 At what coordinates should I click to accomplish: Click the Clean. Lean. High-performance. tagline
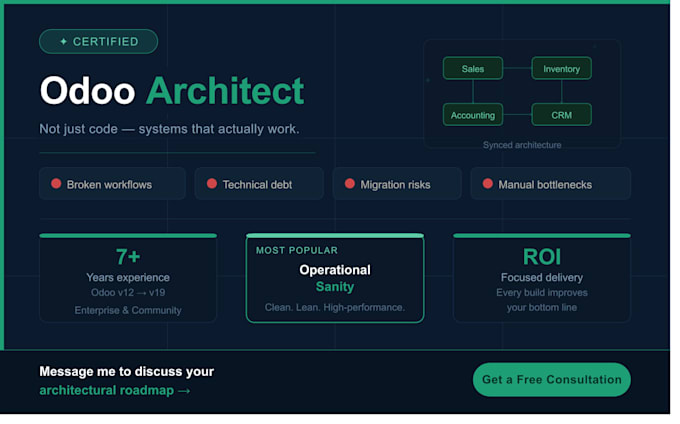pos(335,307)
